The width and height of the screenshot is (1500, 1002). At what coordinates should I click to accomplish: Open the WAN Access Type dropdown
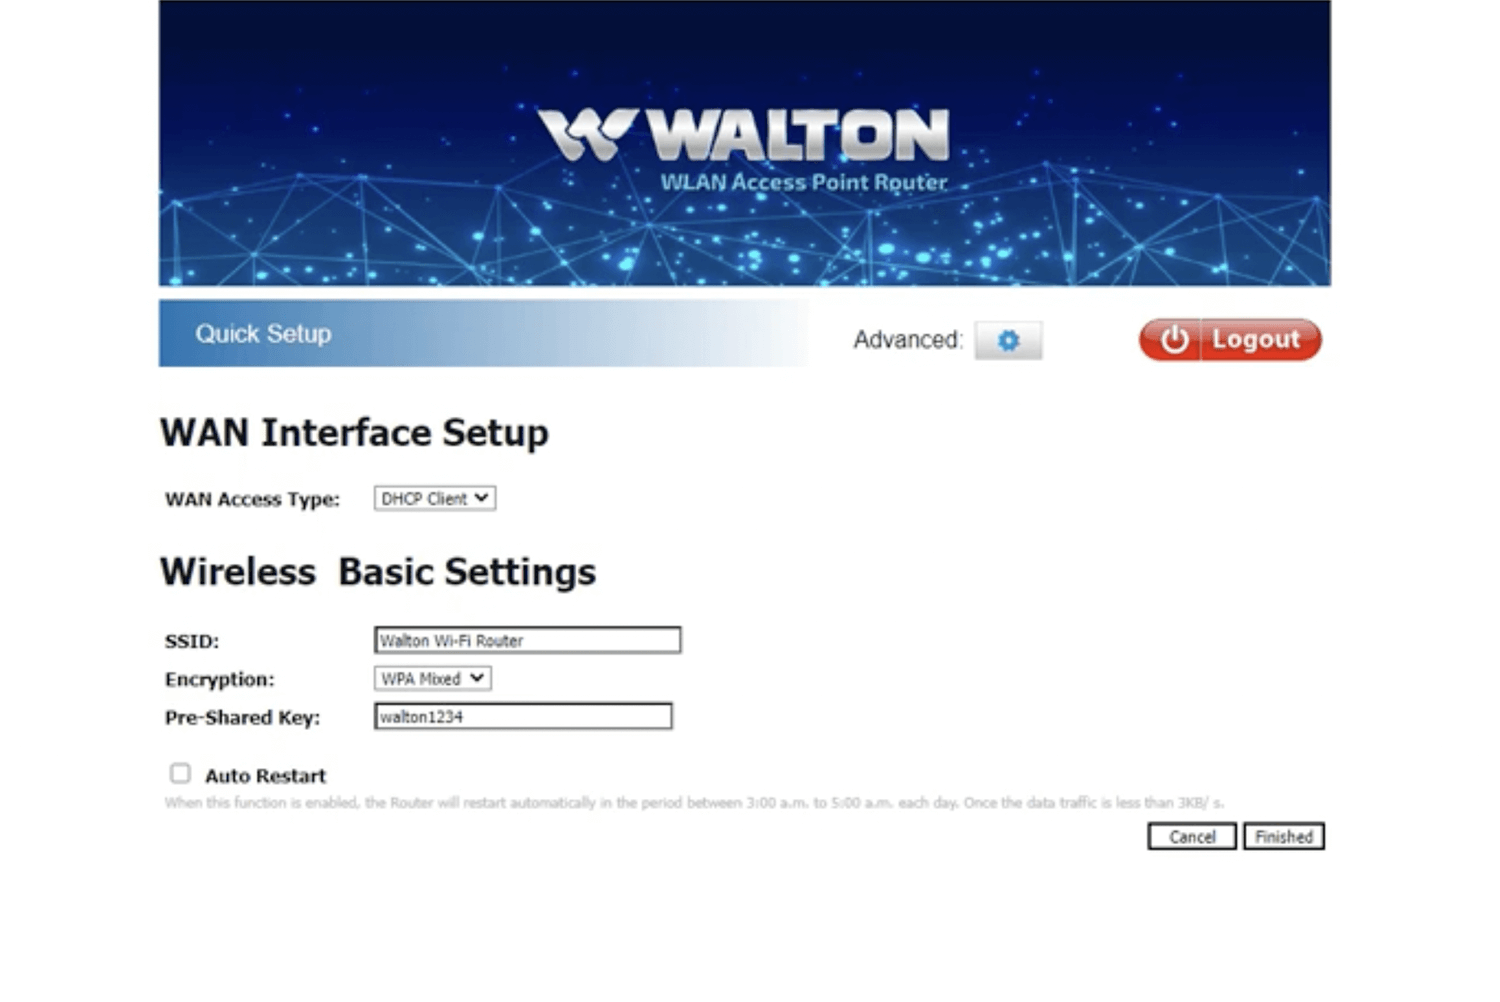[x=435, y=498]
